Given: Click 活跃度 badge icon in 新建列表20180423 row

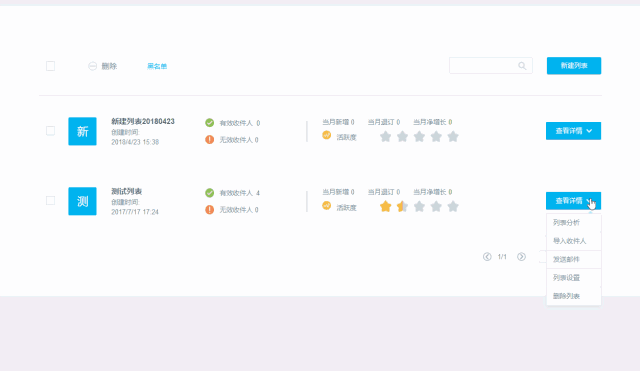Looking at the screenshot, I should [x=327, y=135].
